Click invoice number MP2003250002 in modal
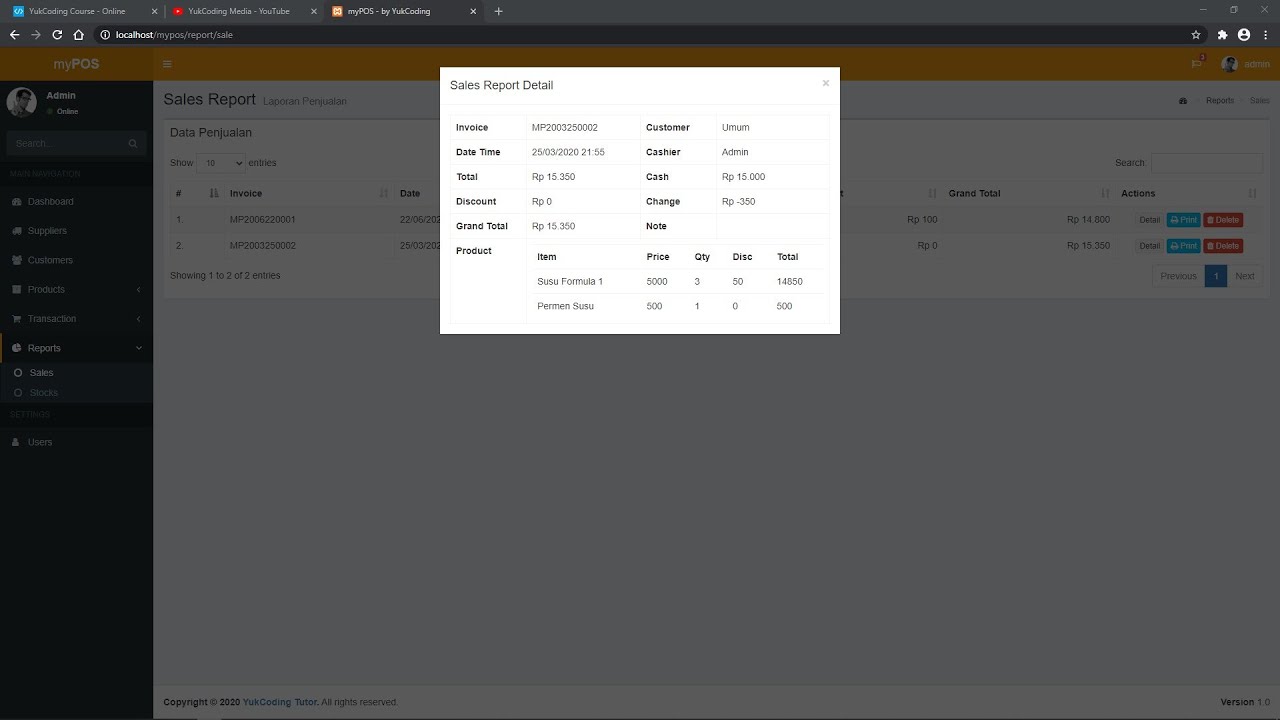Image resolution: width=1280 pixels, height=720 pixels. 565,128
